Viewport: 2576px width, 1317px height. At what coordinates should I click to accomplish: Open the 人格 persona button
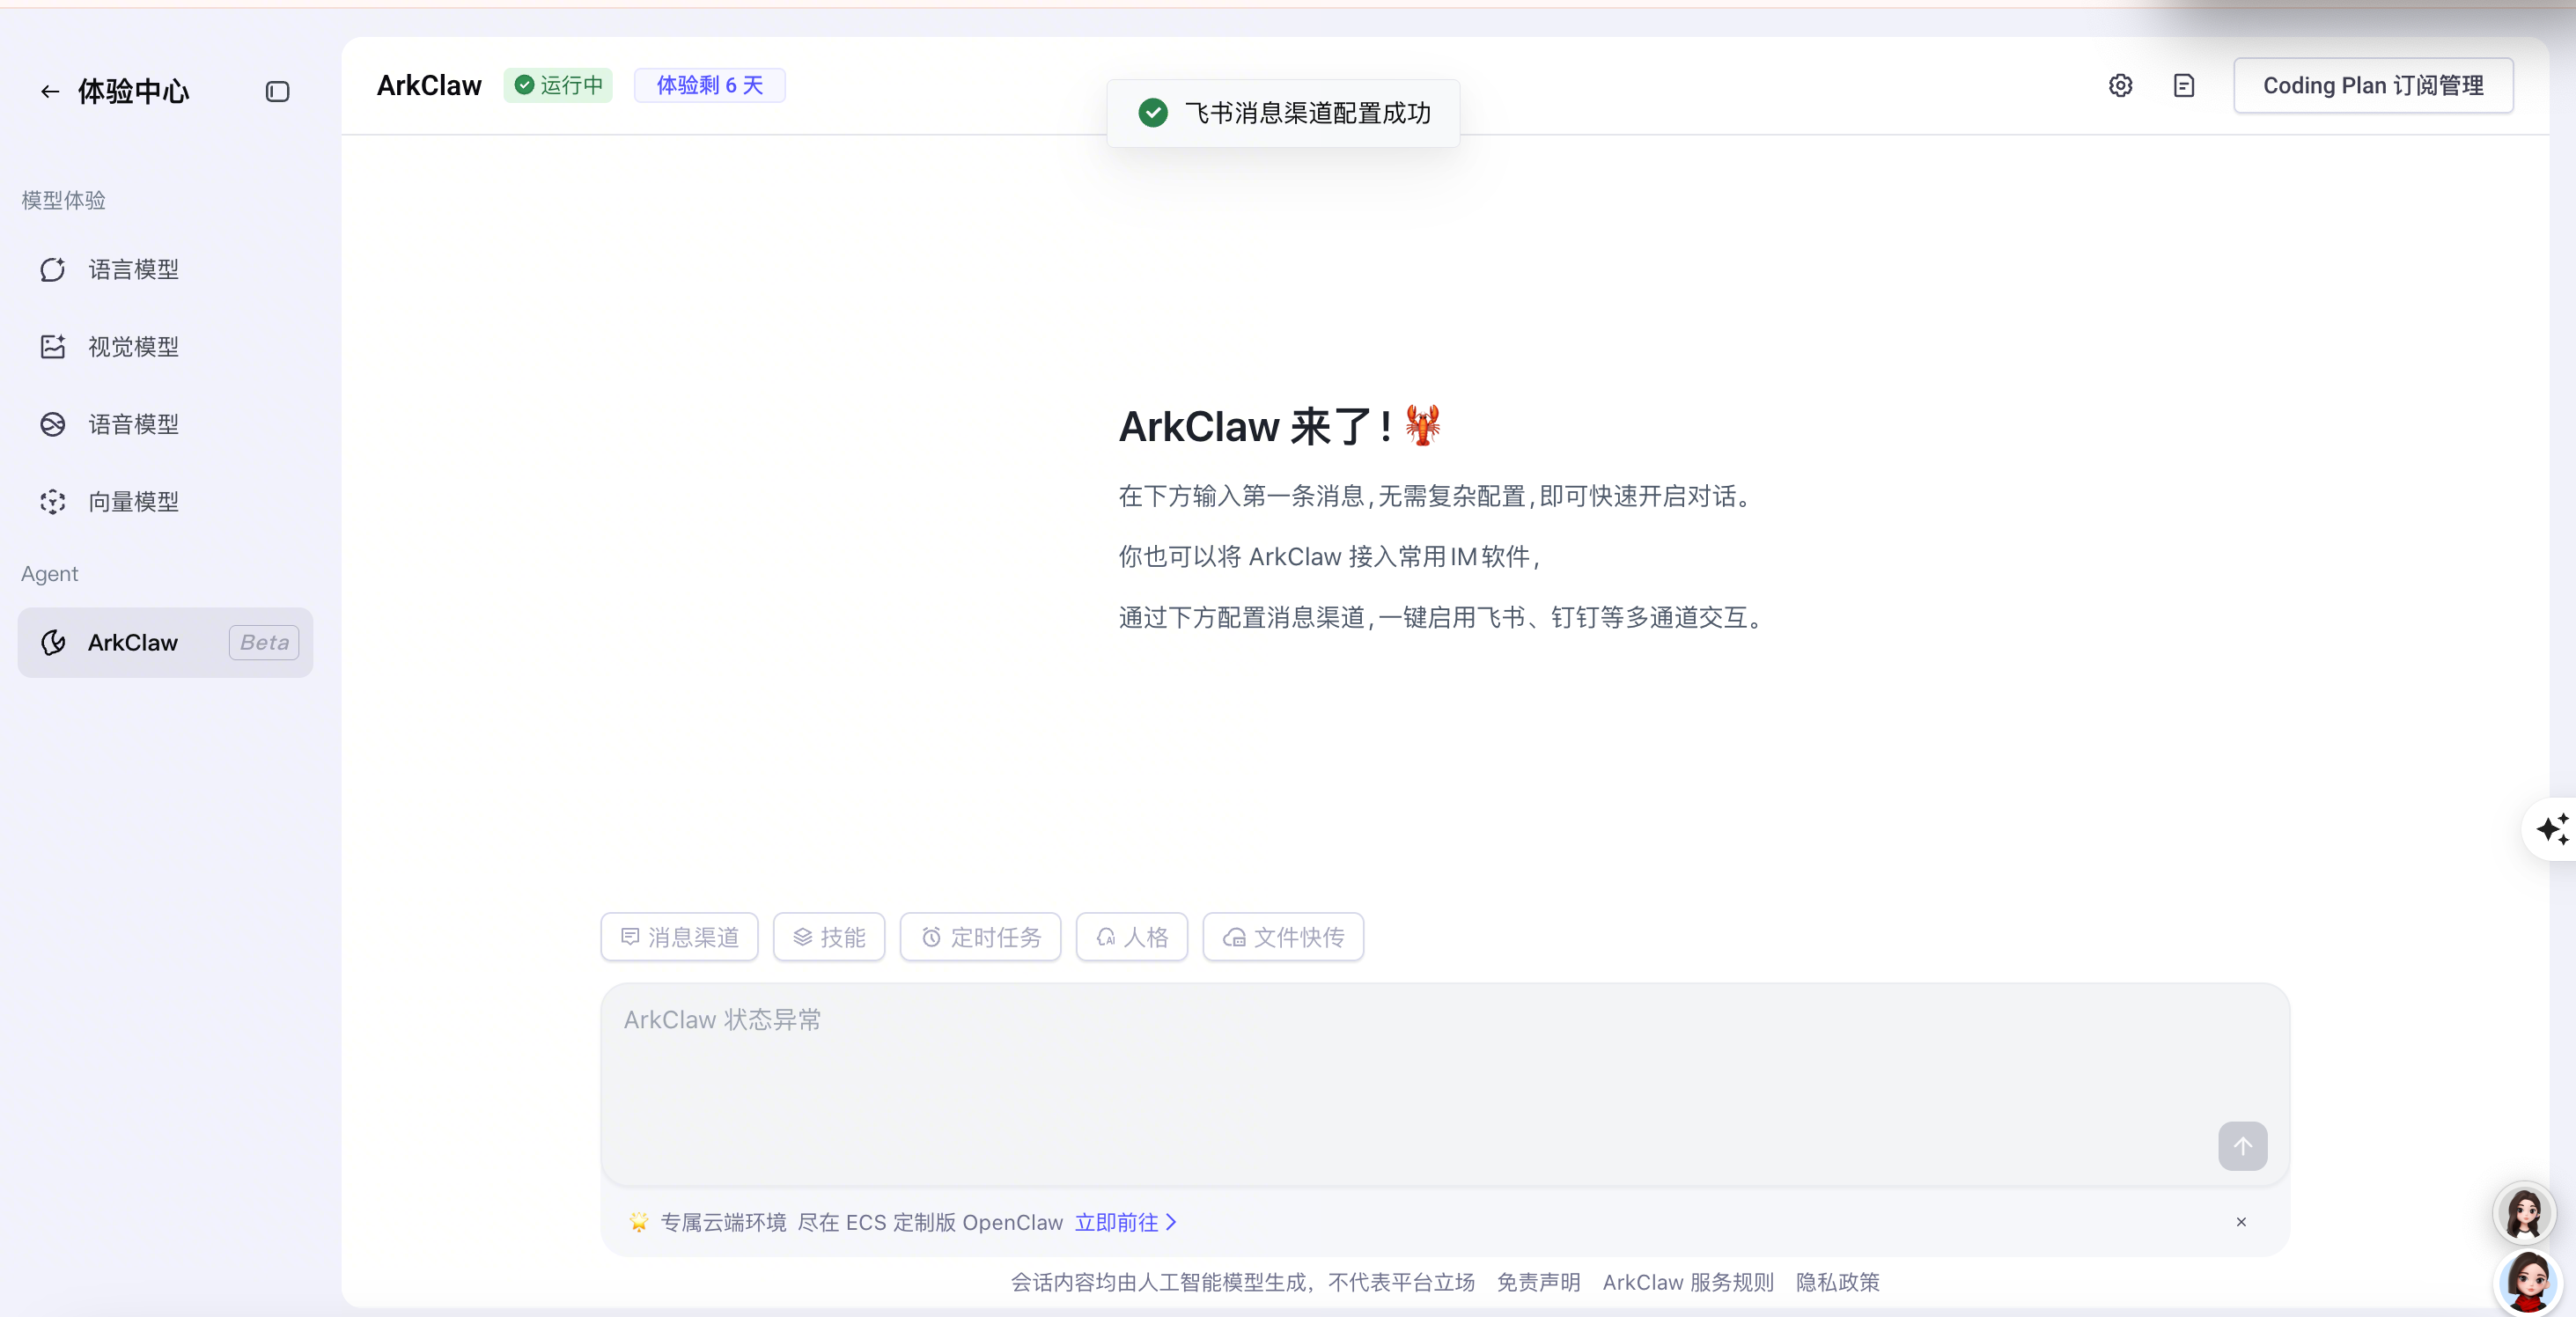click(1131, 937)
